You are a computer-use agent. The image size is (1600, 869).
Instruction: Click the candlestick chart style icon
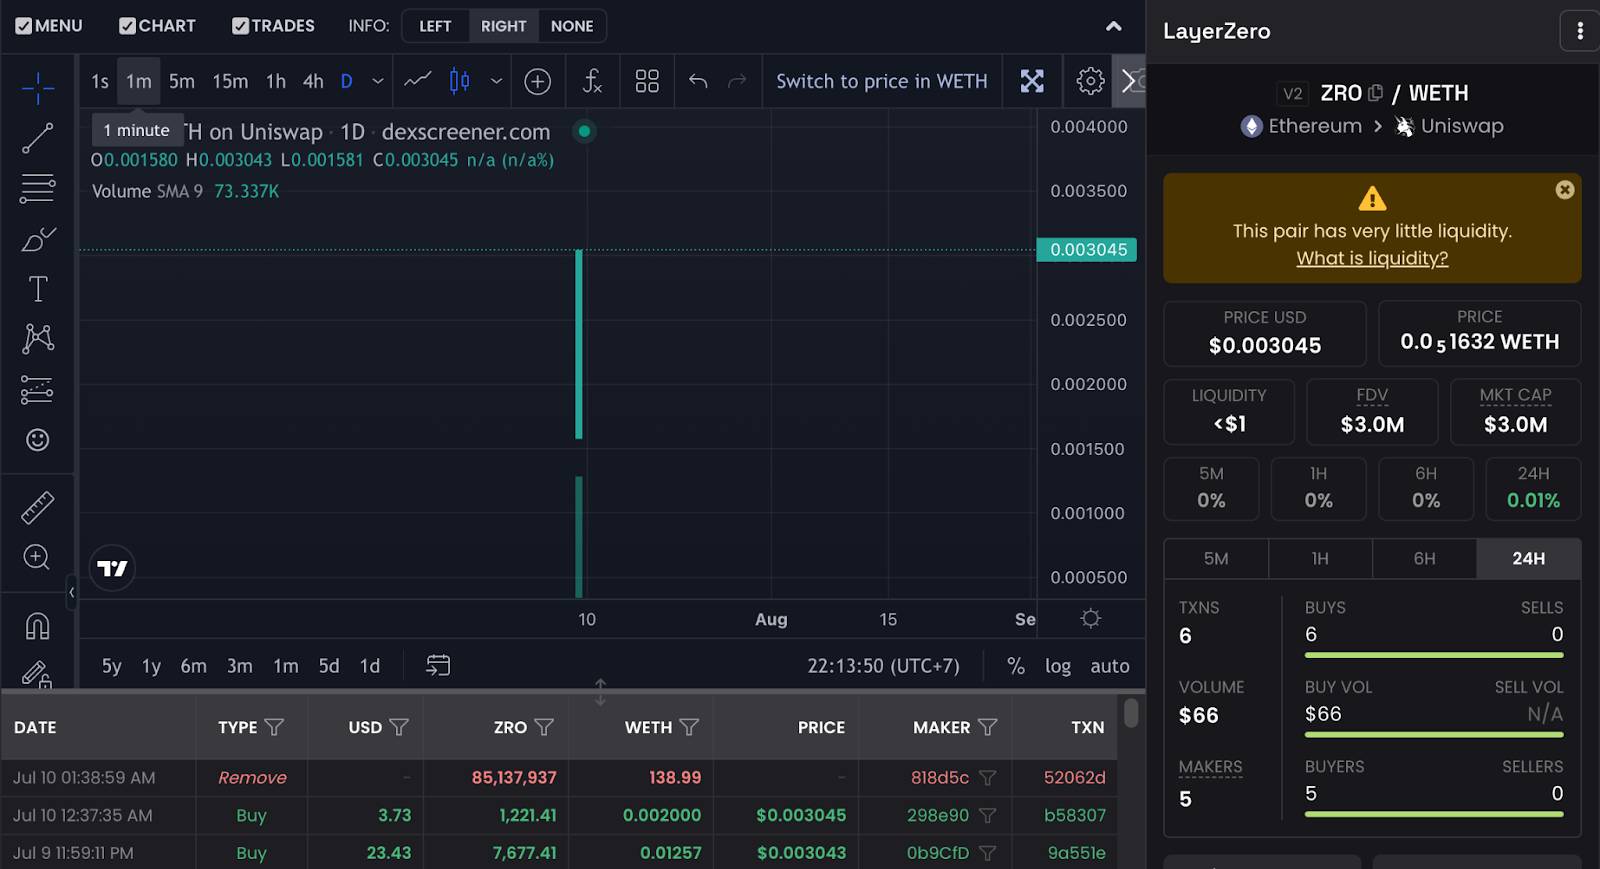tap(460, 82)
